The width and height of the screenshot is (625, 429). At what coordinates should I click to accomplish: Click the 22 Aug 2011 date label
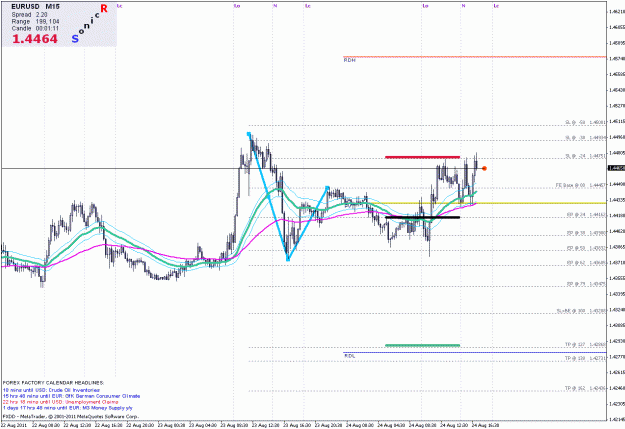(x=14, y=425)
